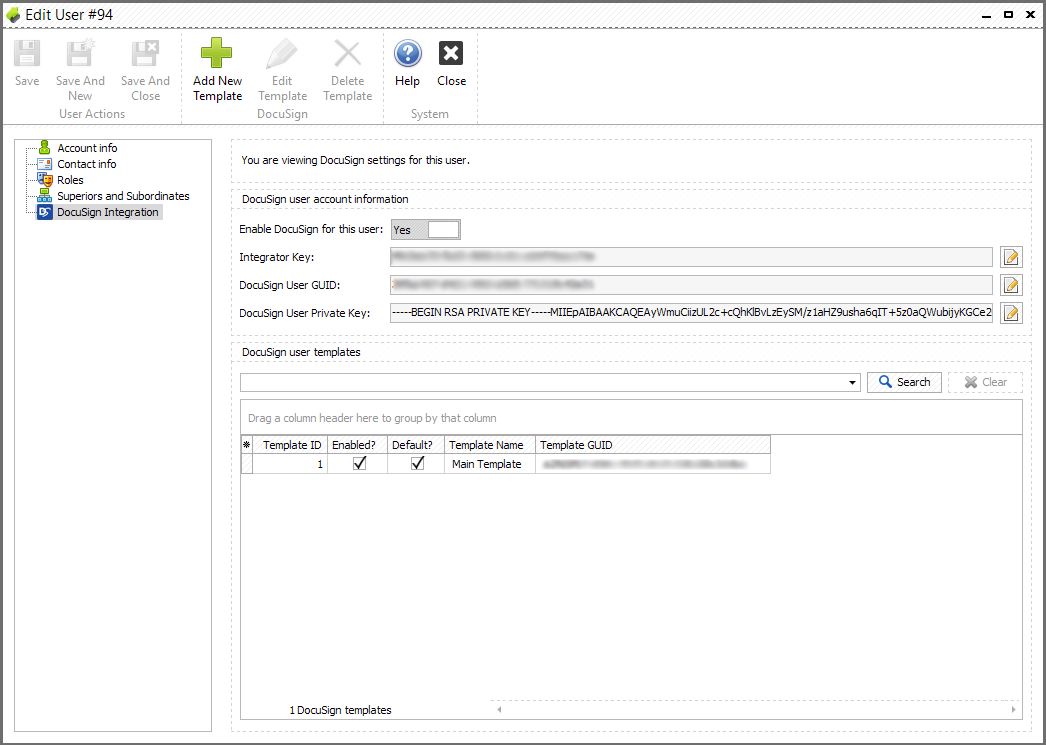This screenshot has height=745, width=1046.
Task: Edit the Integrator Key value
Action: coord(1011,257)
